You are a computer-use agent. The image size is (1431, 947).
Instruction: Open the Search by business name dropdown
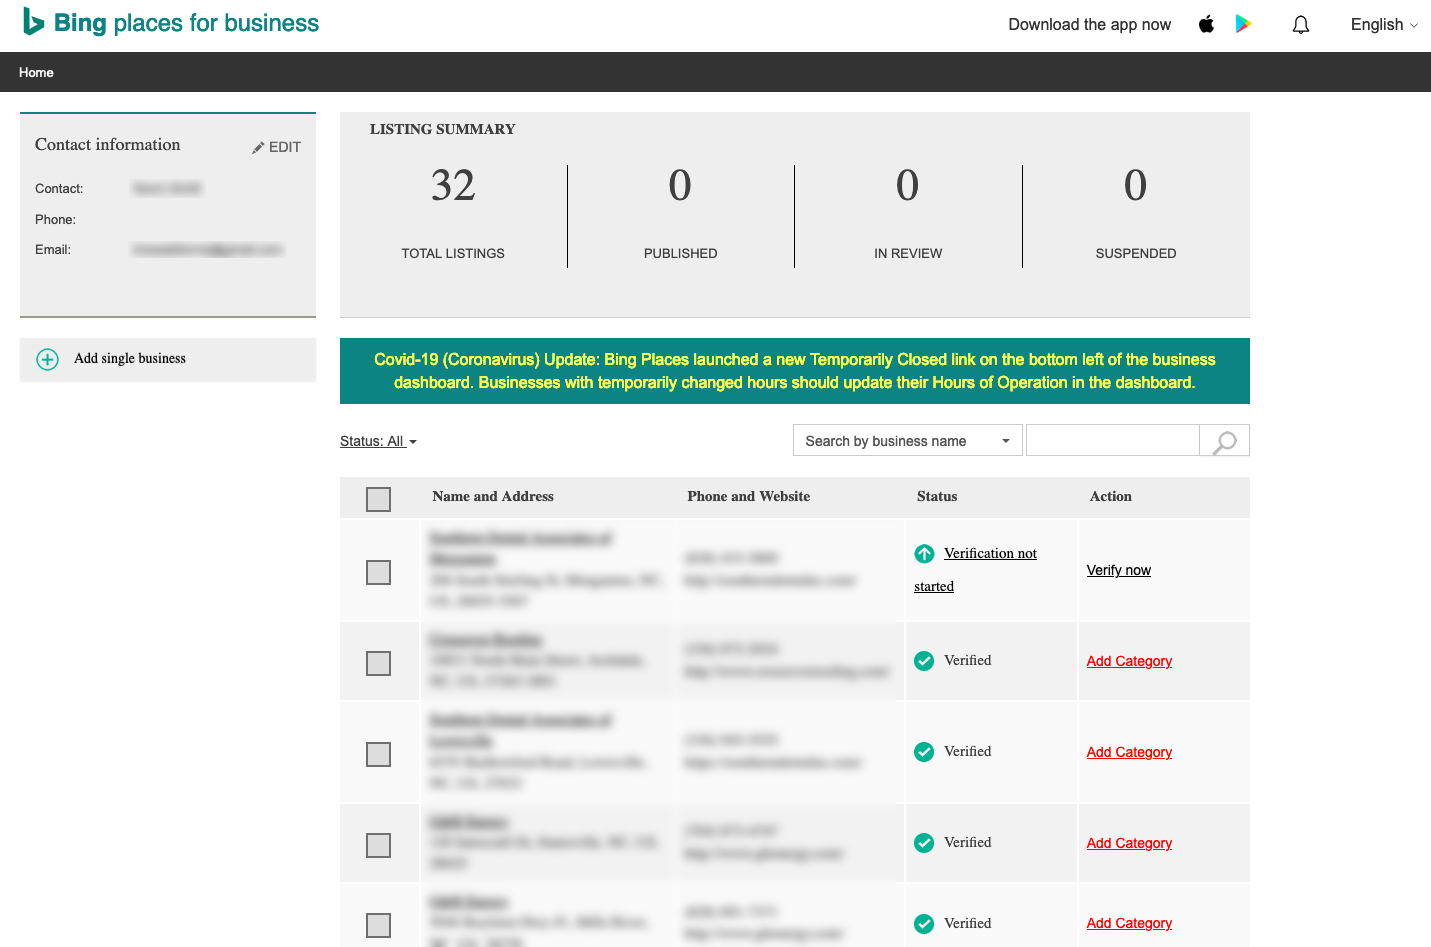click(907, 441)
